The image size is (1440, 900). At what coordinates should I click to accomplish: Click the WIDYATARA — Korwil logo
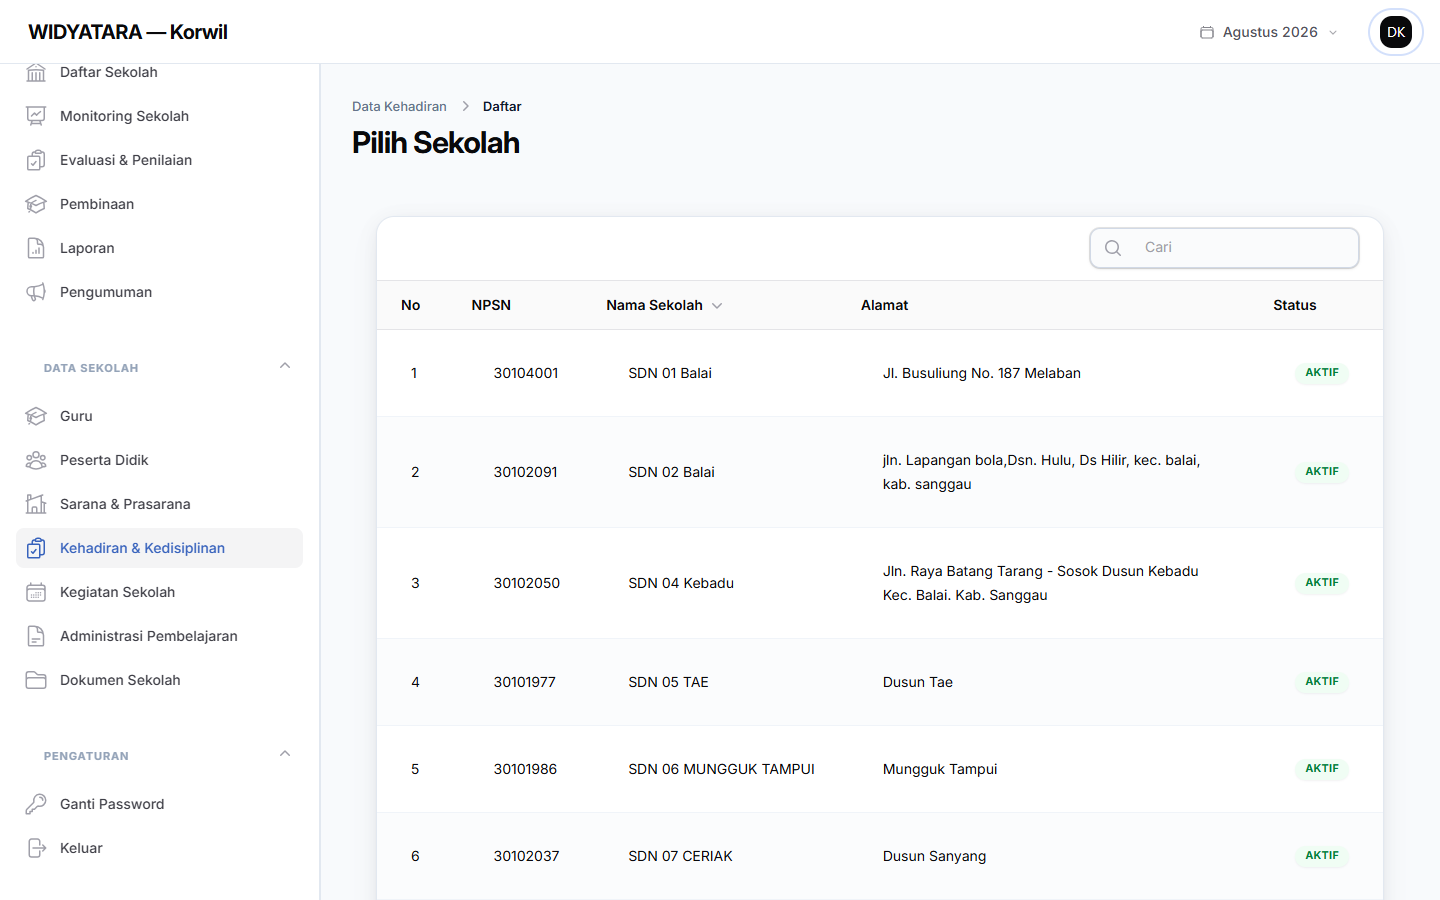coord(128,32)
